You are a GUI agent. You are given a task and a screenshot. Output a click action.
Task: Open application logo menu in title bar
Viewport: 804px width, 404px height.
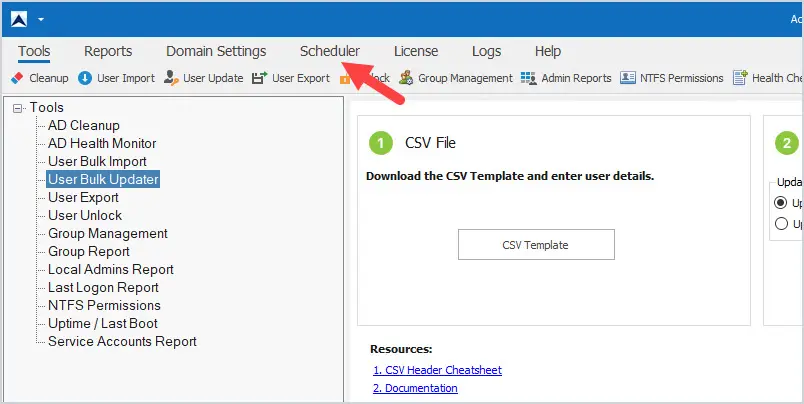(19, 19)
